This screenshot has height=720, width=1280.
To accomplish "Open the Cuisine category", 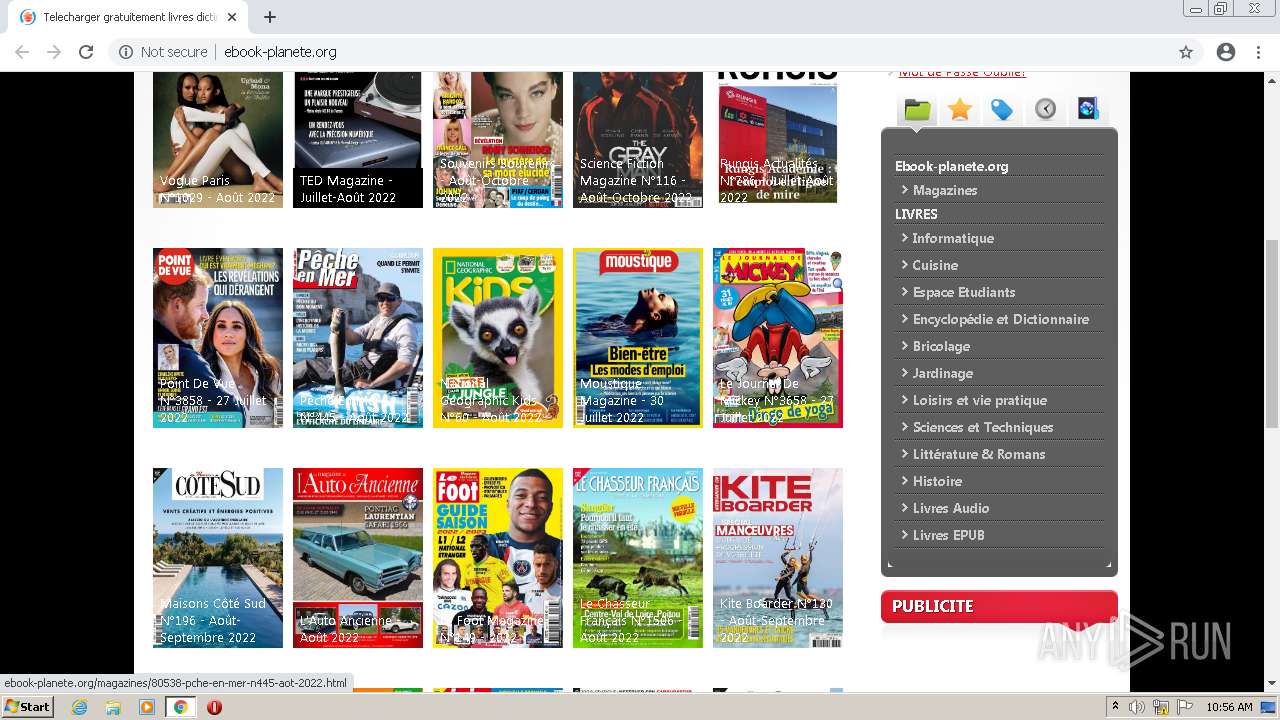I will tap(935, 265).
